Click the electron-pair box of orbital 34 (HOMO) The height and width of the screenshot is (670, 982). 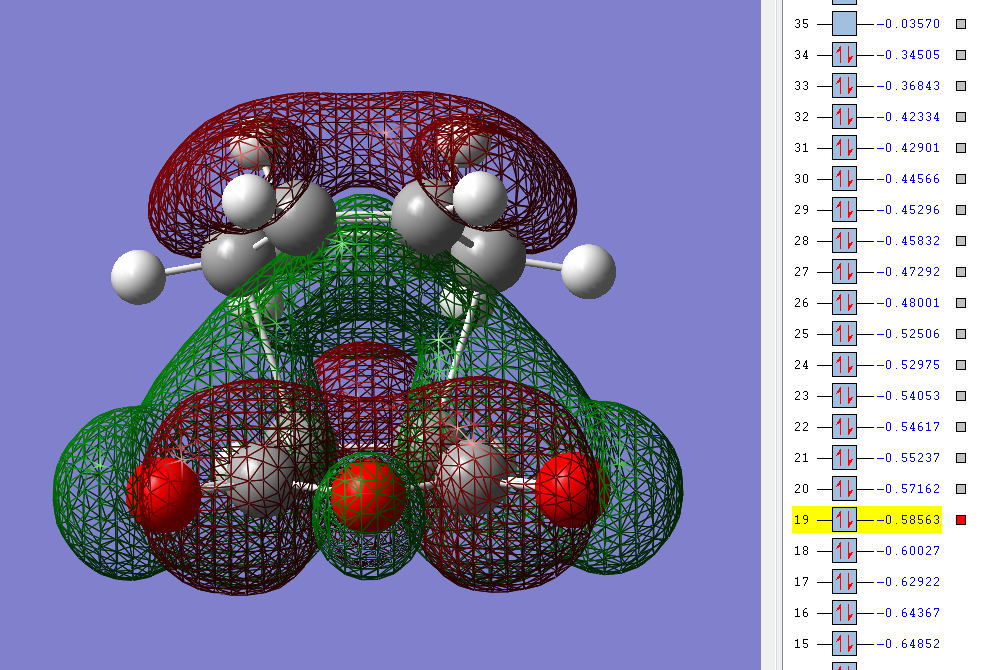point(844,55)
